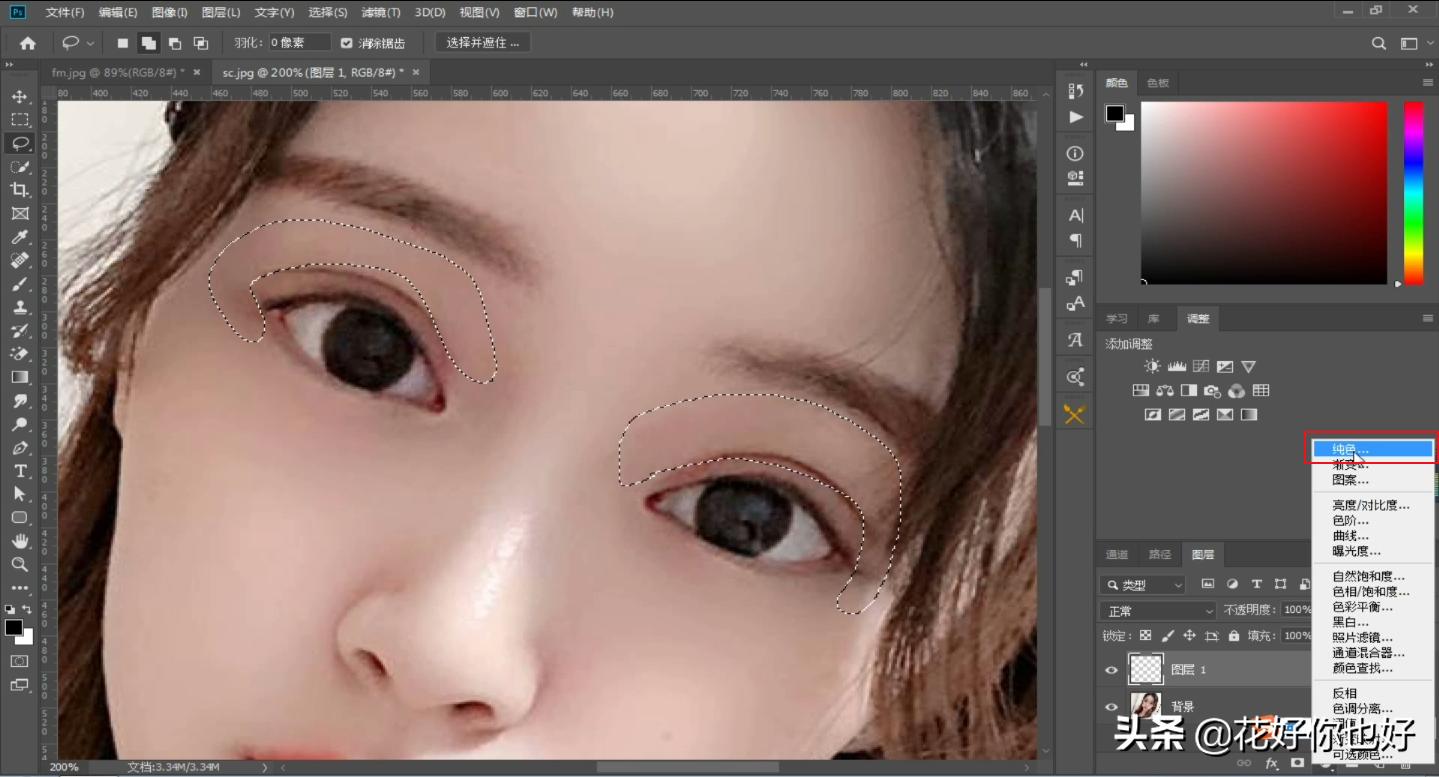The image size is (1439, 777).
Task: Select the Zoom tool
Action: 19,565
